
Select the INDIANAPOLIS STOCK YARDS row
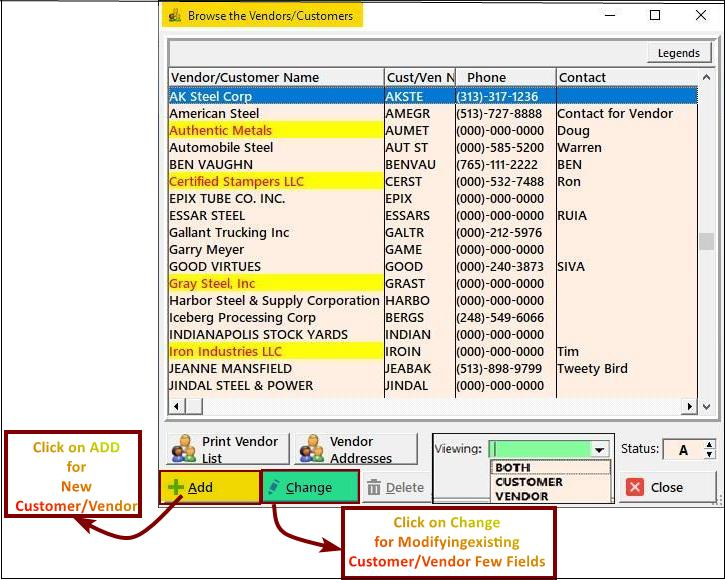click(x=433, y=334)
